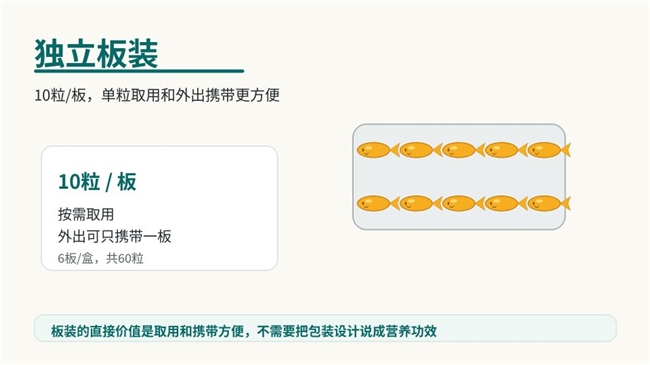Select the fourth fish capsule in top row

(x=506, y=150)
